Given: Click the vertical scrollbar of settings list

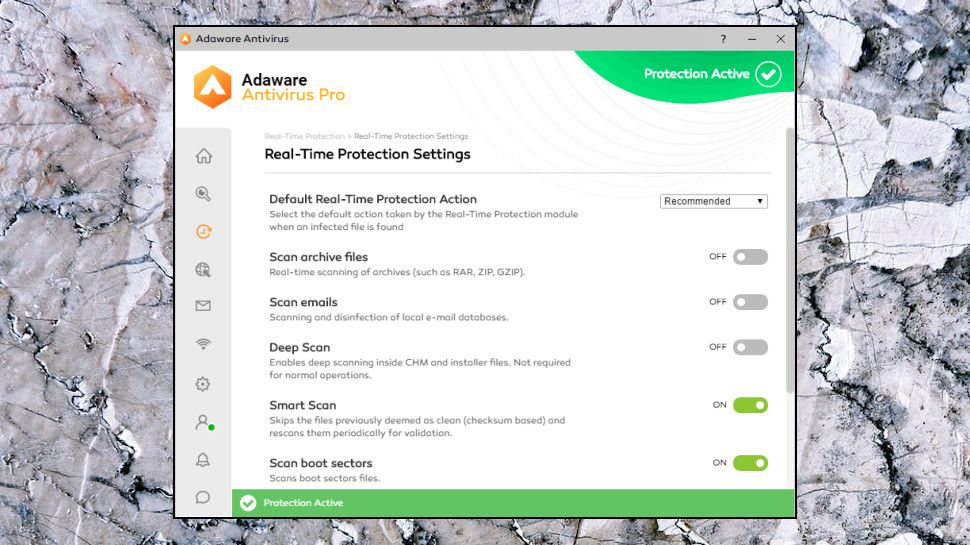Looking at the screenshot, I should pos(789,260).
